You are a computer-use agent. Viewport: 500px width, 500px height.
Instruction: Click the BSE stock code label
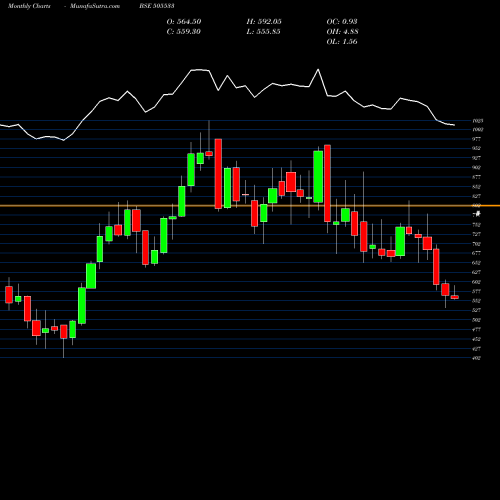point(157,6)
